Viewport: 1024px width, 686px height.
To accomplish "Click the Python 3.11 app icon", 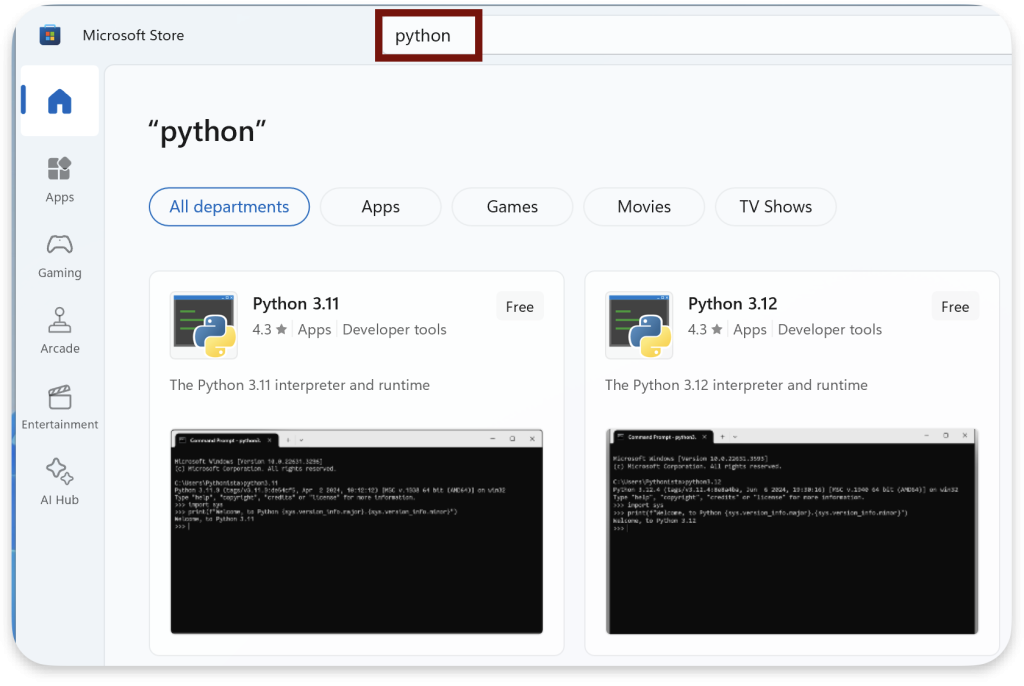I will (204, 325).
